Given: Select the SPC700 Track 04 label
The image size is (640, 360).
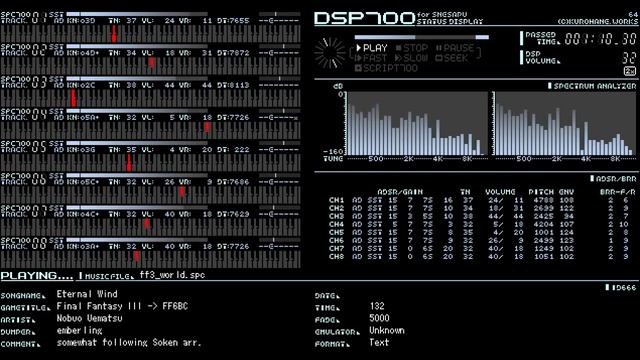Looking at the screenshot, I should [24, 114].
